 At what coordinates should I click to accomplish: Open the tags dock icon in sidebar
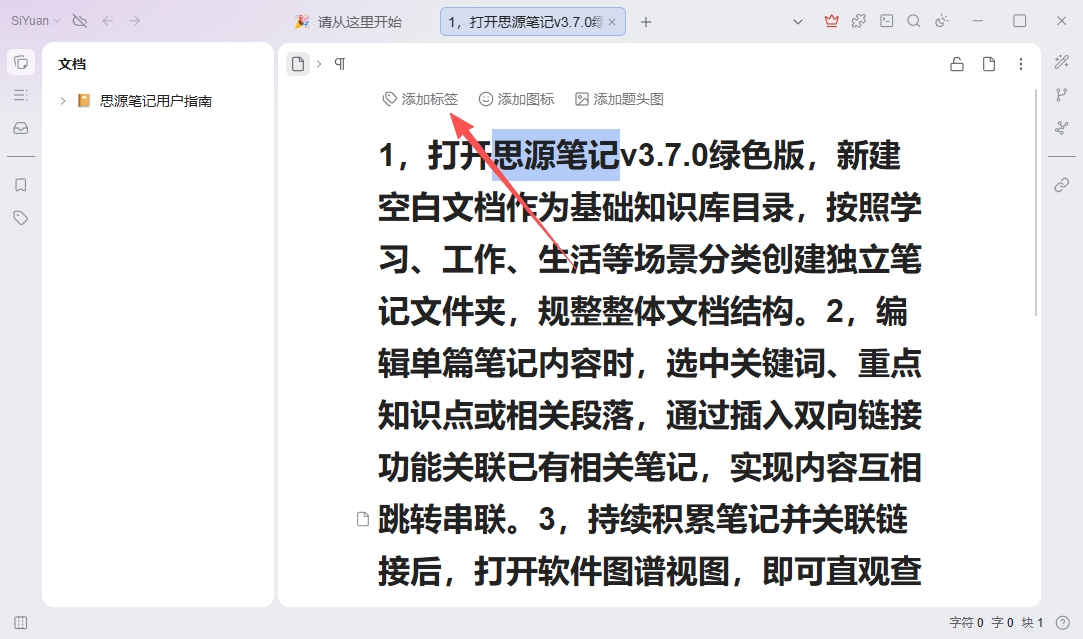(x=21, y=218)
